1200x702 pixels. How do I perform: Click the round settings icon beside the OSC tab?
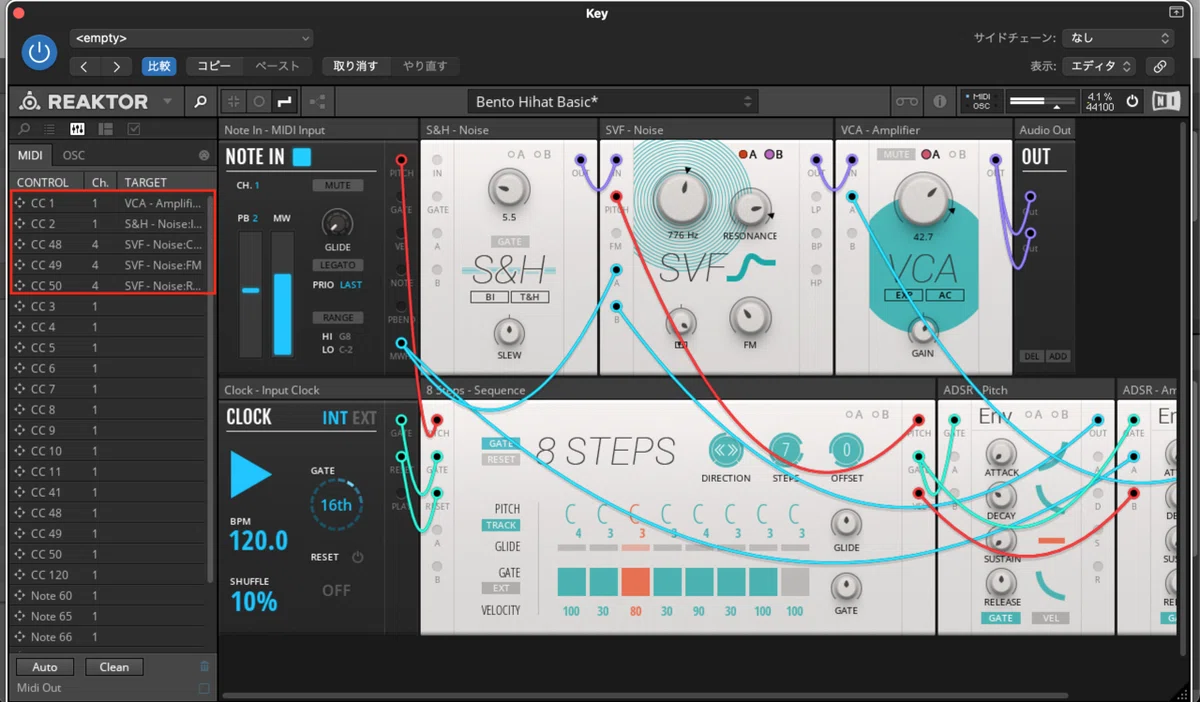click(x=204, y=156)
